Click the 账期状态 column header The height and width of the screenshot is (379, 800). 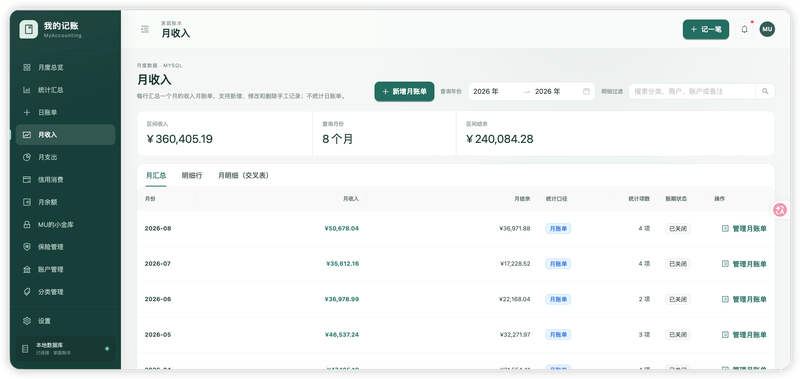676,199
